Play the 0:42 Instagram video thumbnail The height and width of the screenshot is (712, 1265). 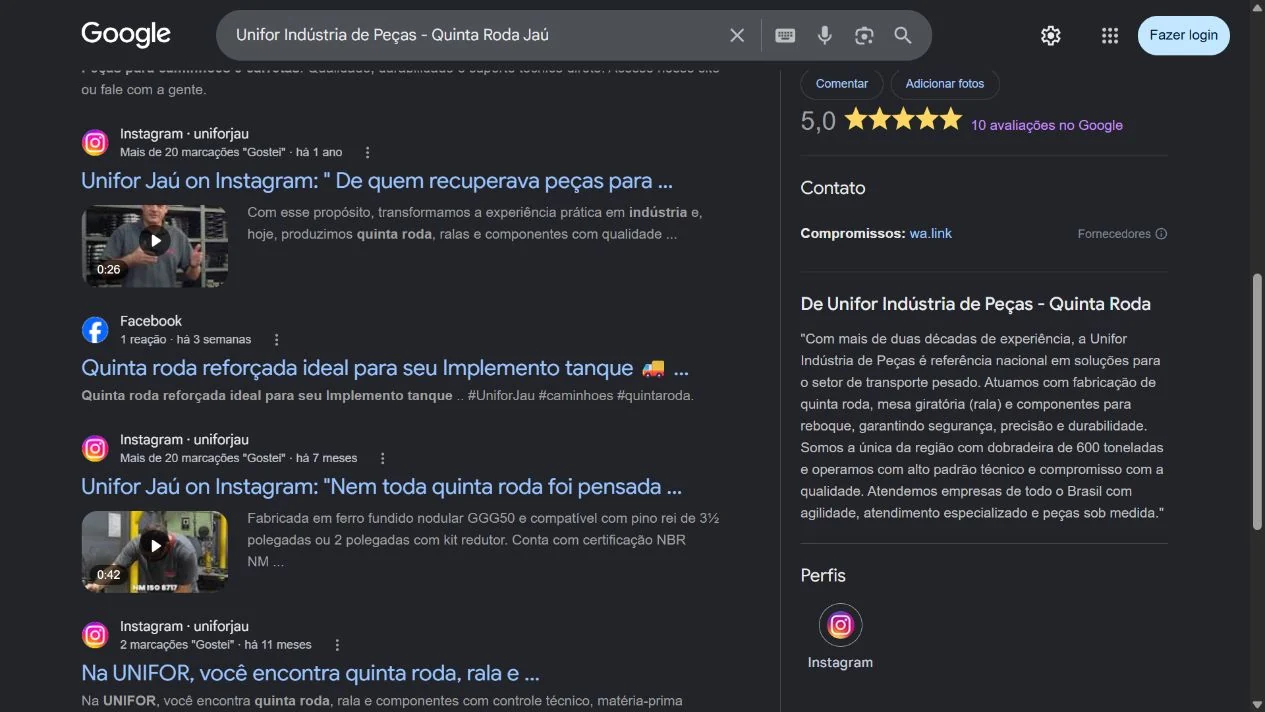(155, 552)
